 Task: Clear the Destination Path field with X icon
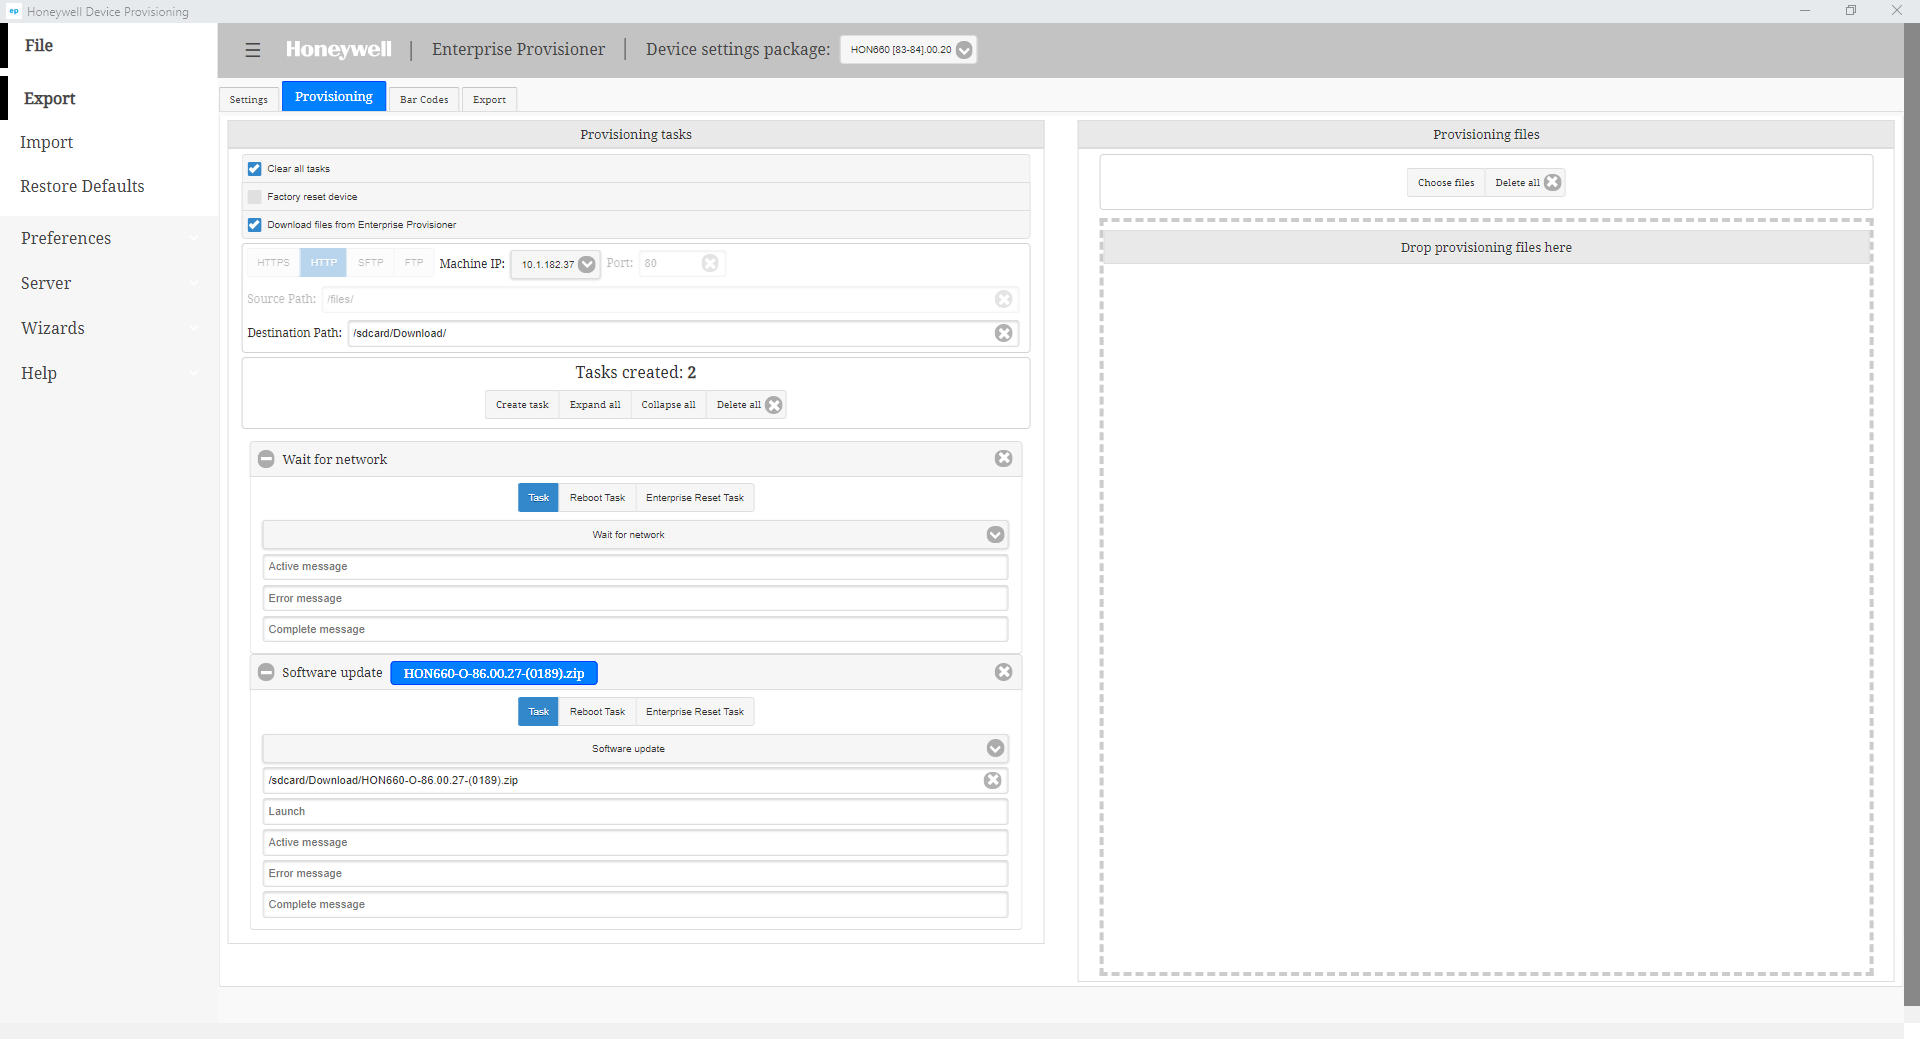pos(1003,333)
